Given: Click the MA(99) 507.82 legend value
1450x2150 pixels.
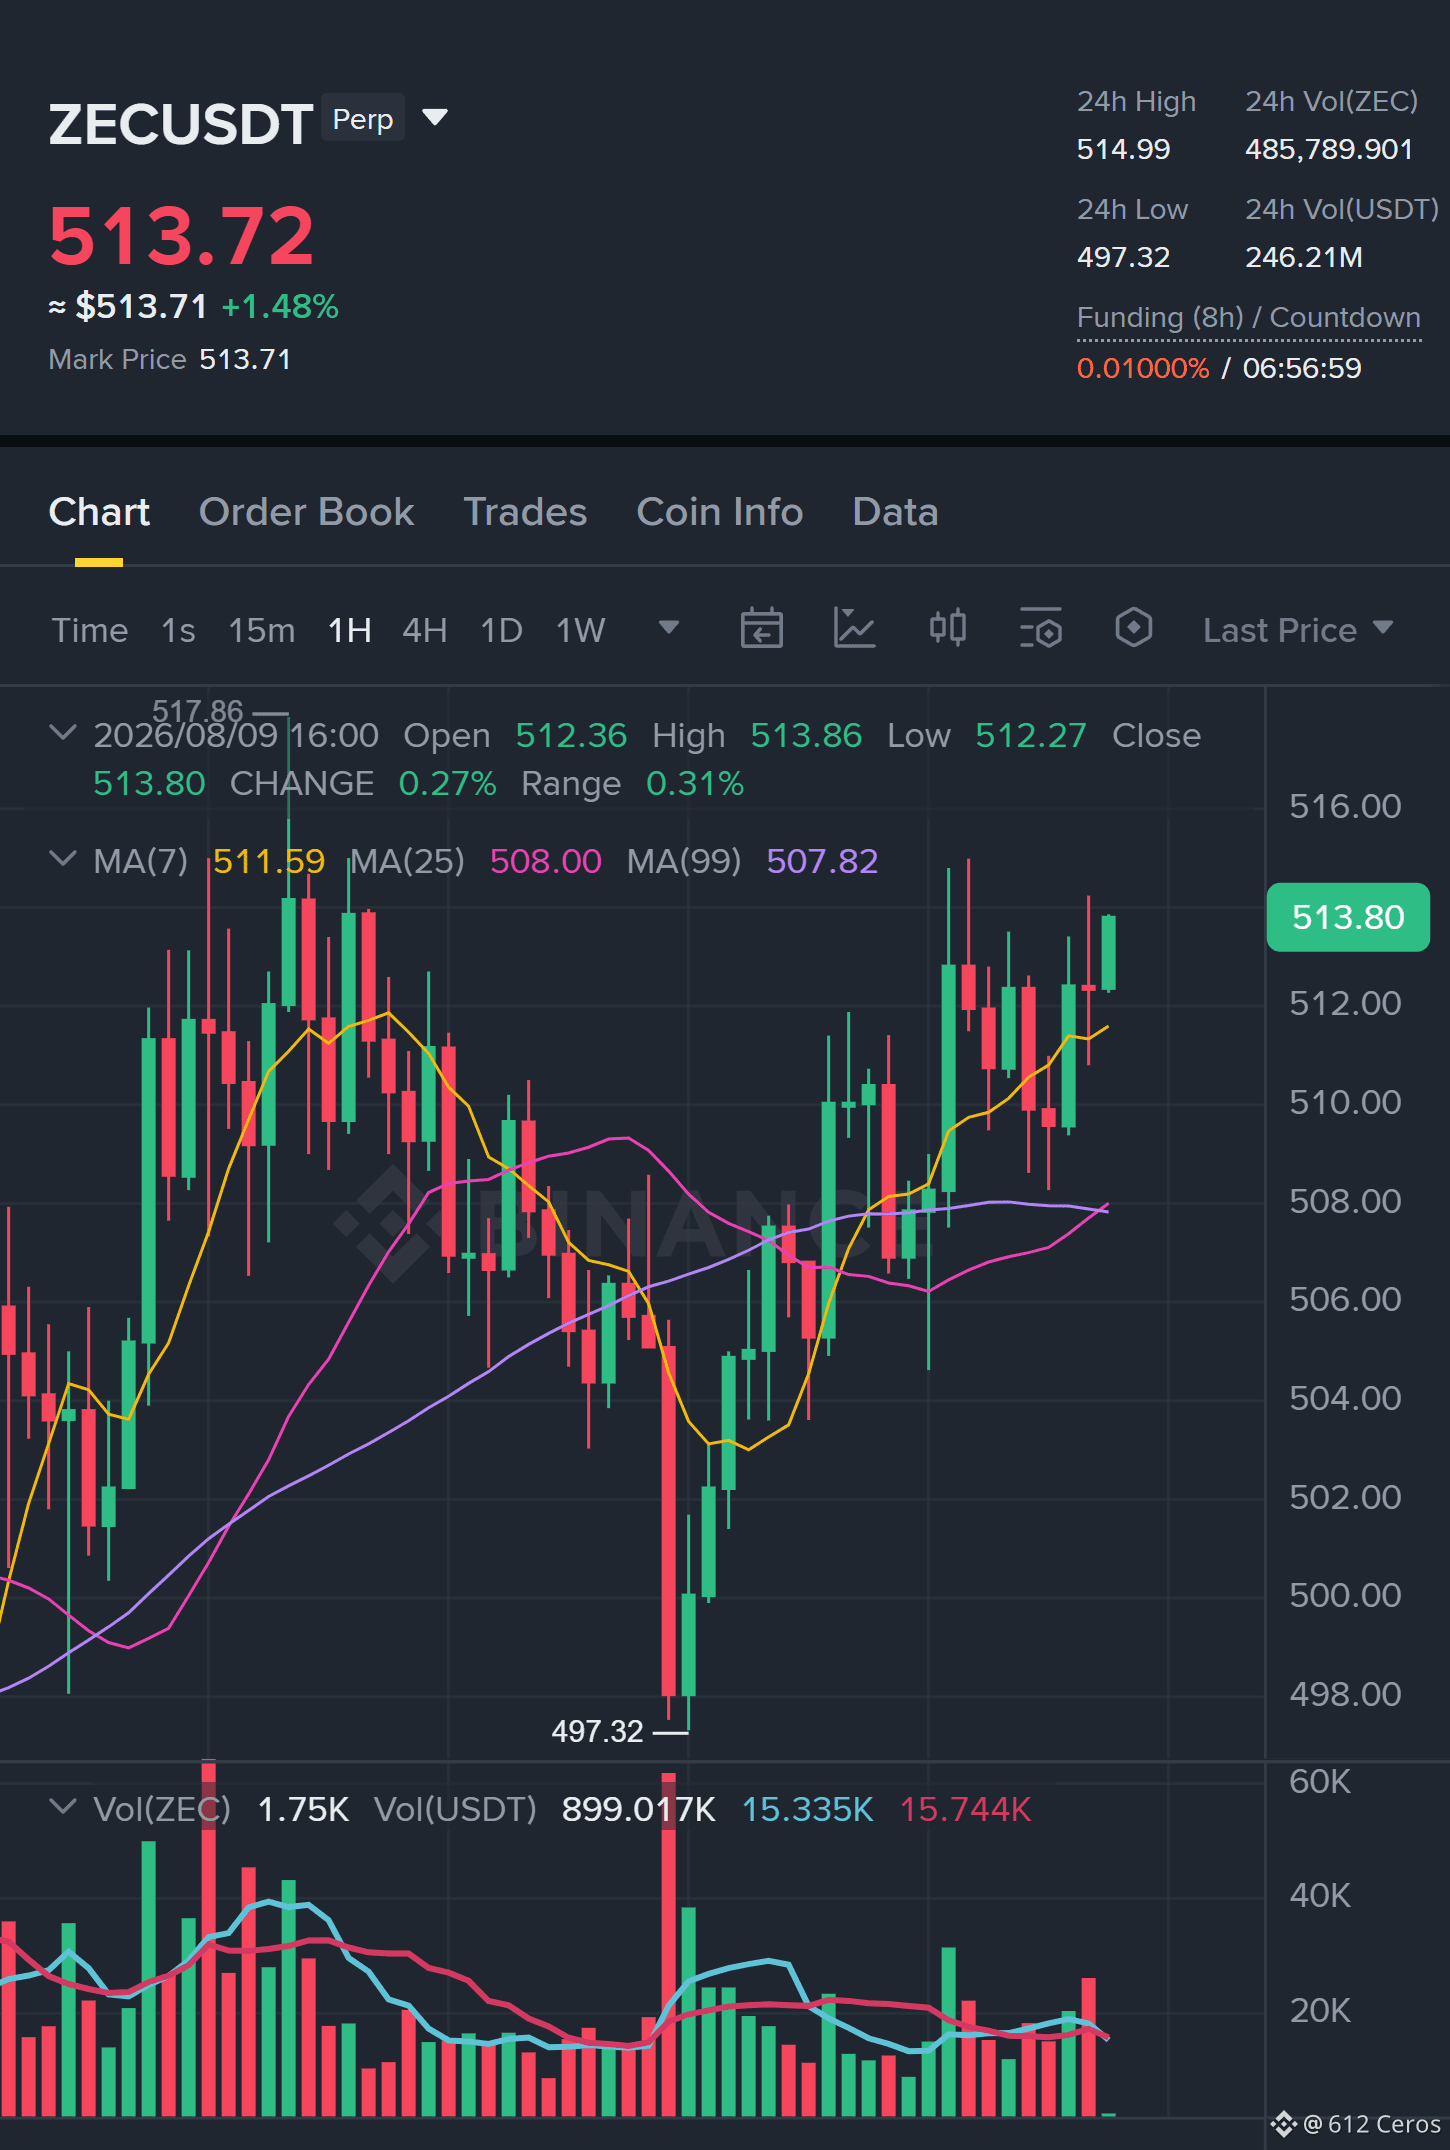Looking at the screenshot, I should coord(822,861).
